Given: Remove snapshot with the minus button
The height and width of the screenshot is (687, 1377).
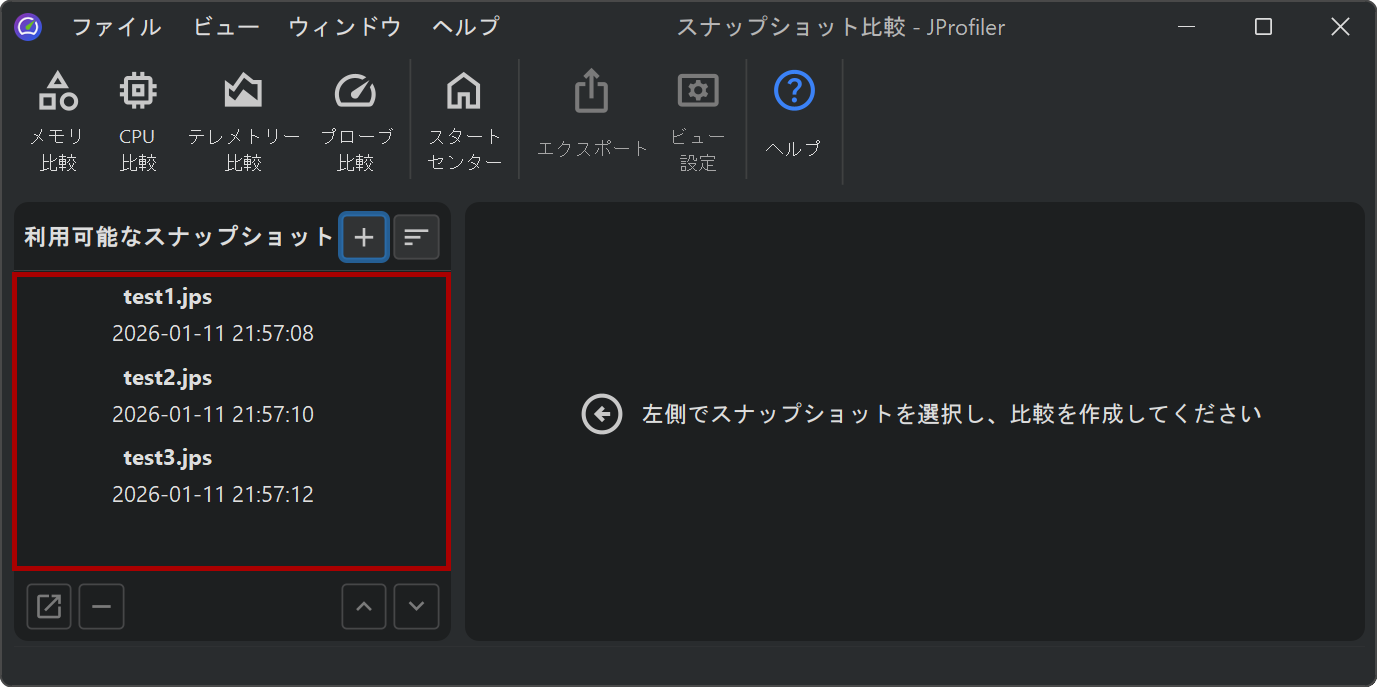Looking at the screenshot, I should point(101,607).
